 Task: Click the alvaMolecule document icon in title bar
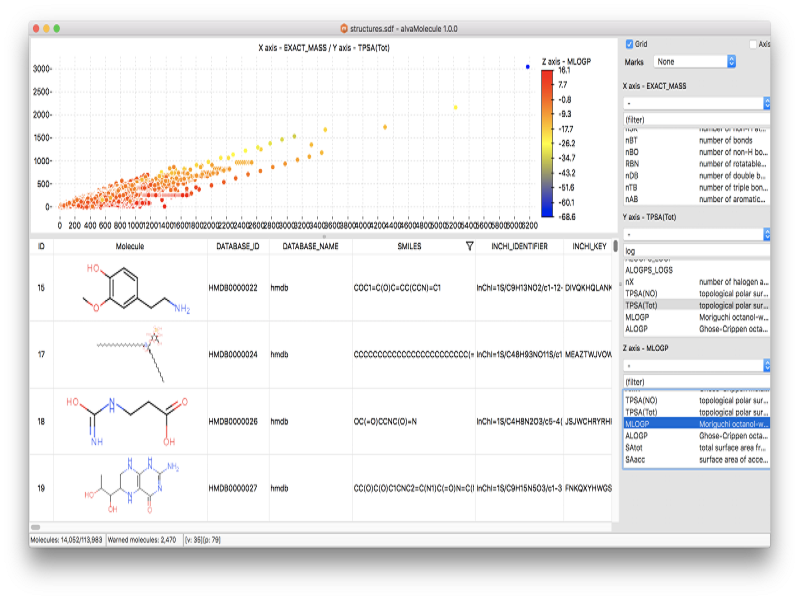345,29
